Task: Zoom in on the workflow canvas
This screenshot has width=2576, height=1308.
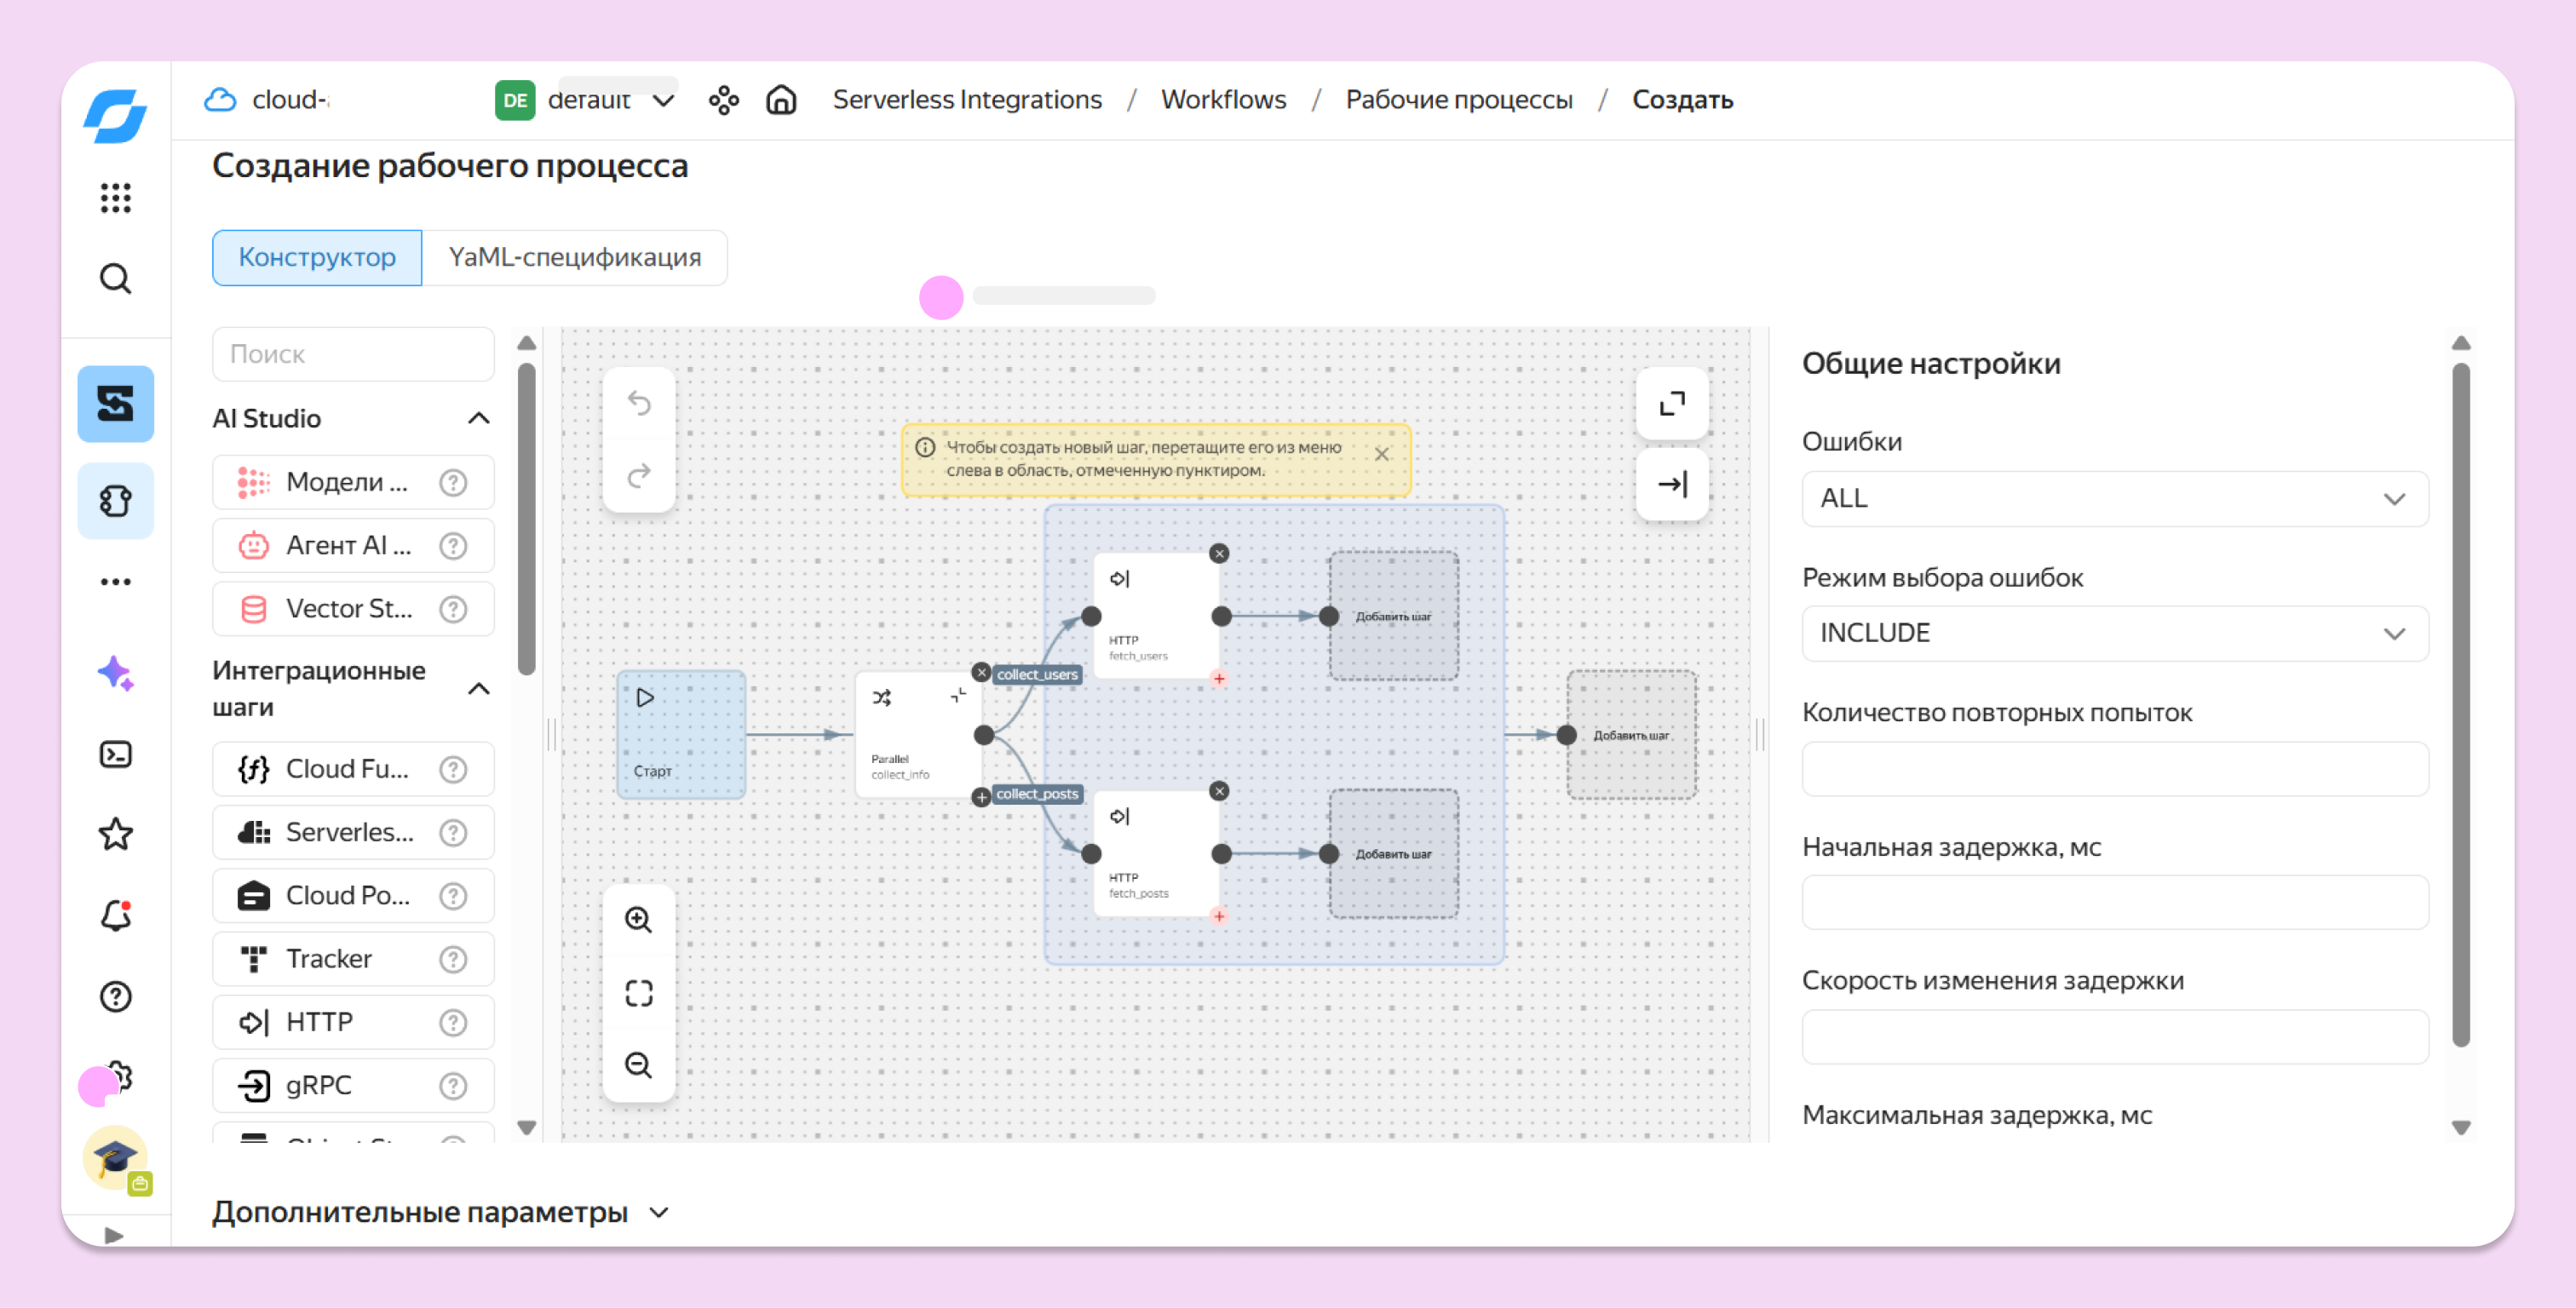Action: point(639,920)
